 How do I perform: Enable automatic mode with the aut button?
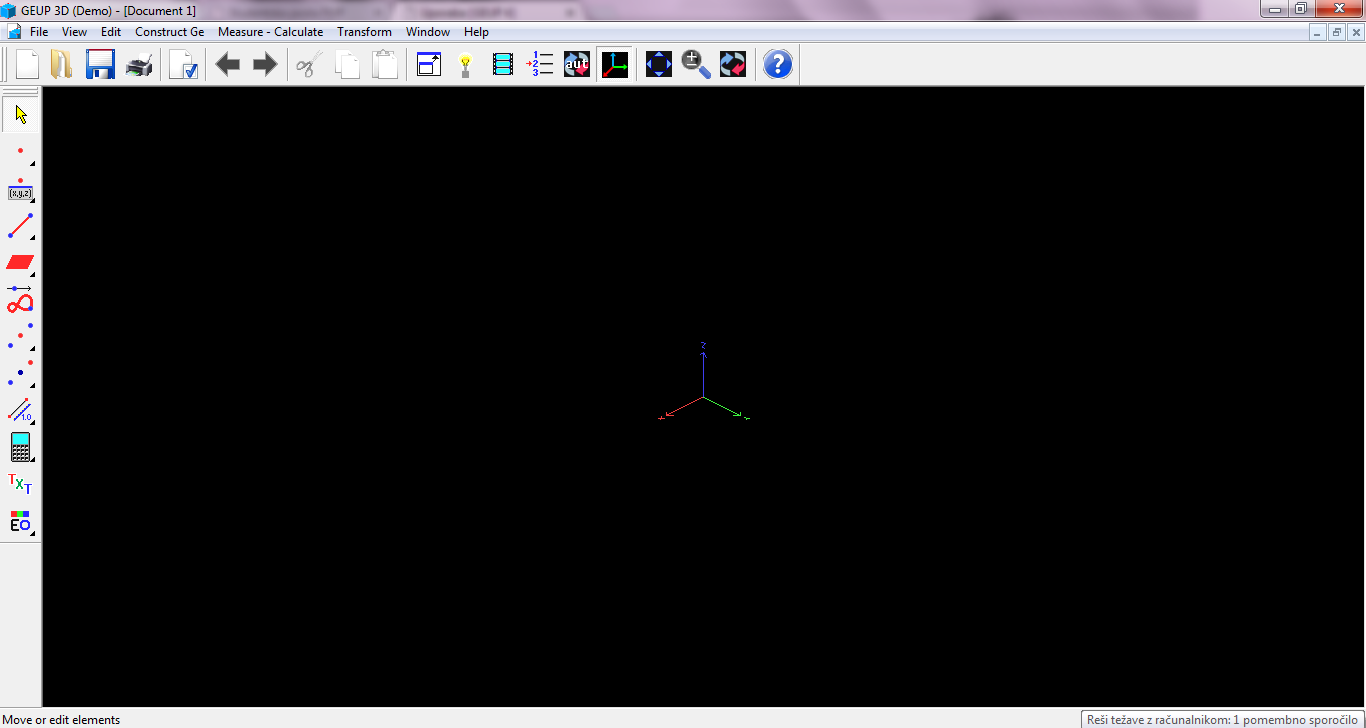click(576, 63)
